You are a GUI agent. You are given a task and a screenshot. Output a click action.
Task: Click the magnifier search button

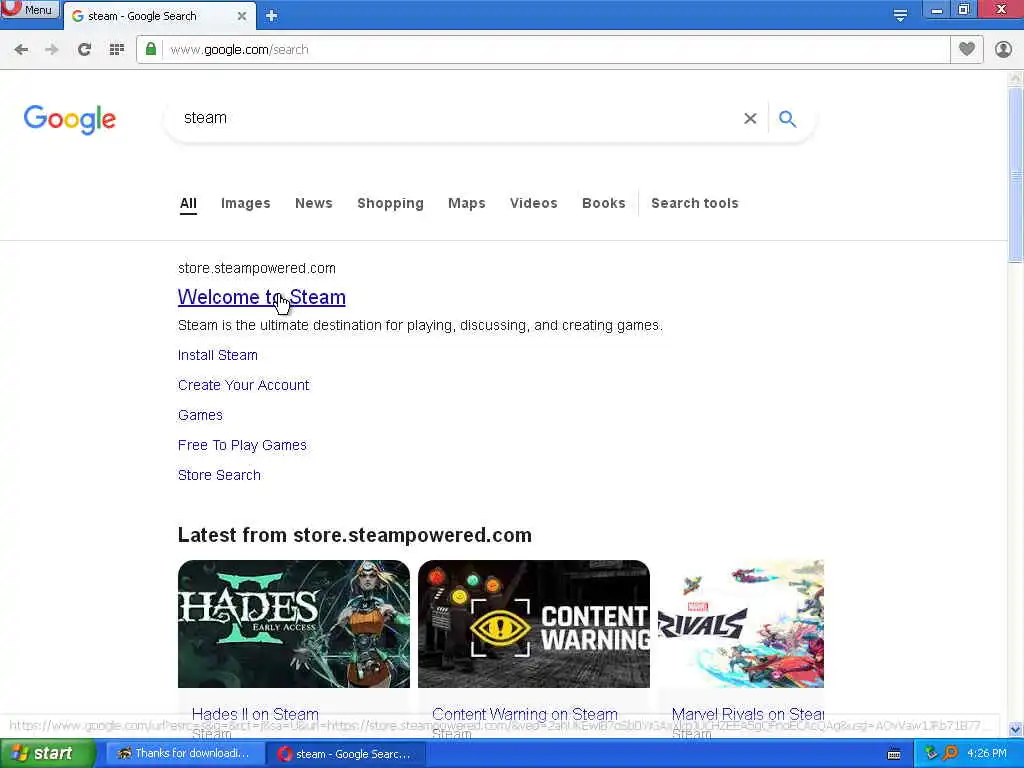(x=788, y=118)
